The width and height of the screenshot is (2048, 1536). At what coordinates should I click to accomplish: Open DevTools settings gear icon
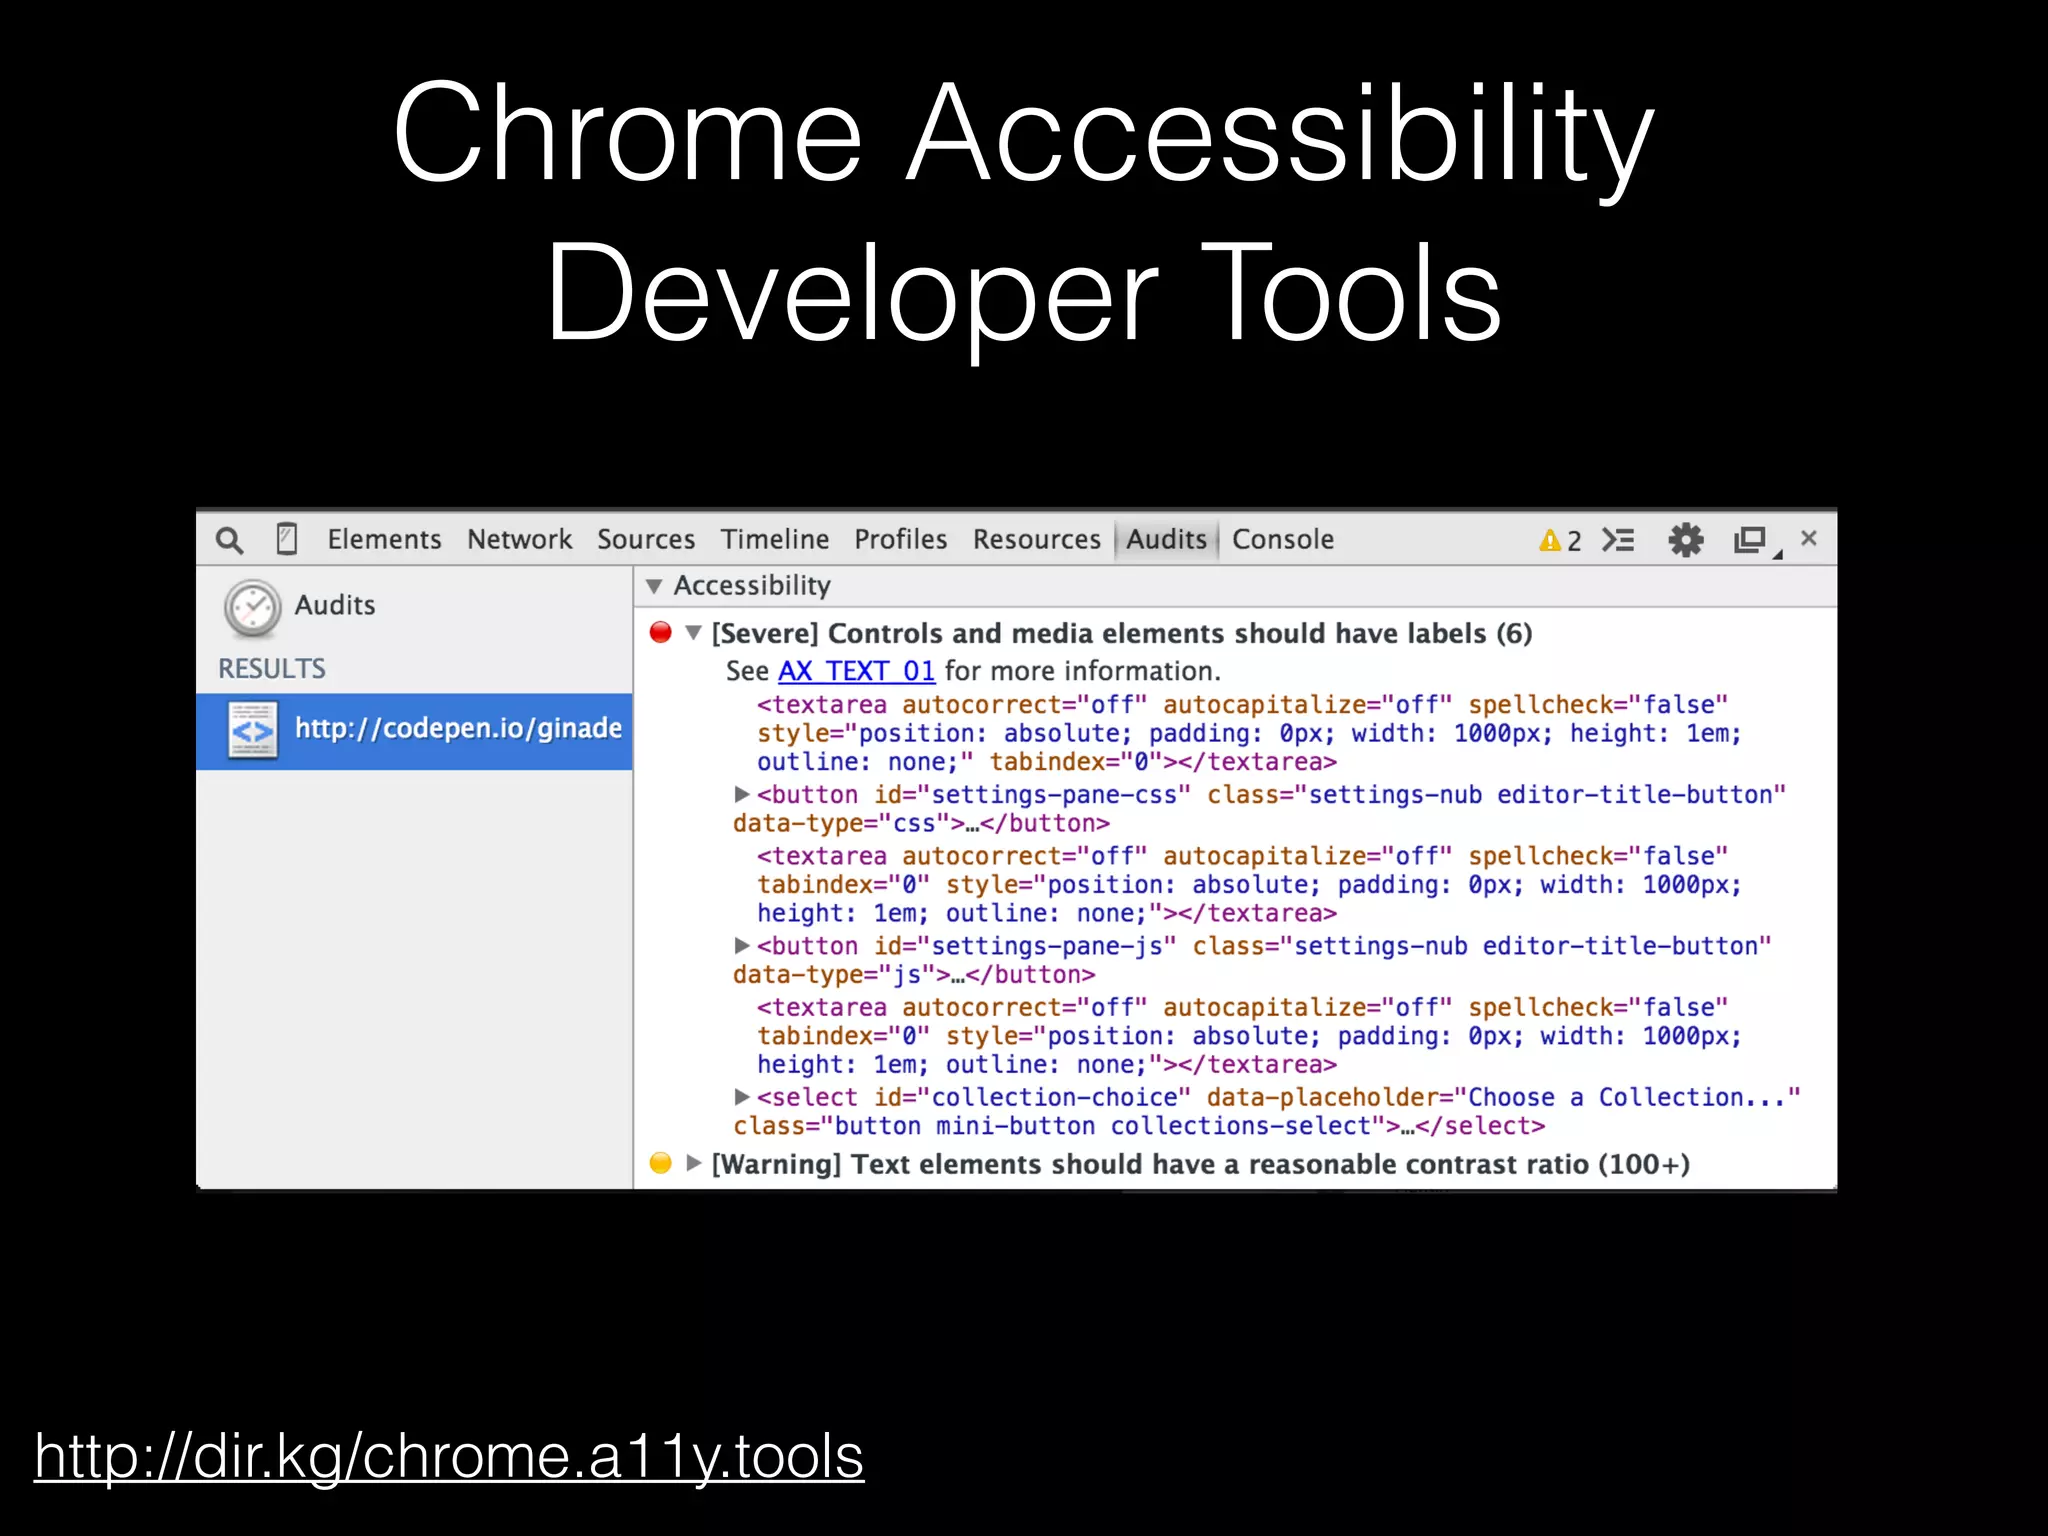tap(1685, 540)
